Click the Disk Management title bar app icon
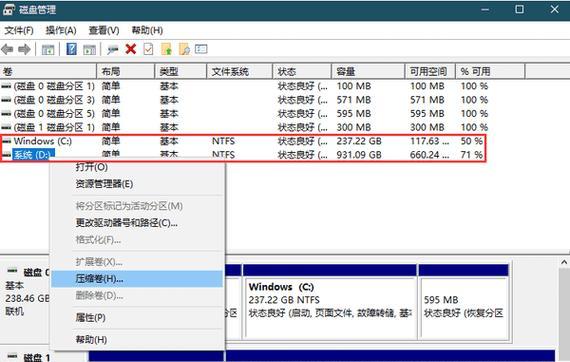The height and width of the screenshot is (362, 570). tap(9, 9)
